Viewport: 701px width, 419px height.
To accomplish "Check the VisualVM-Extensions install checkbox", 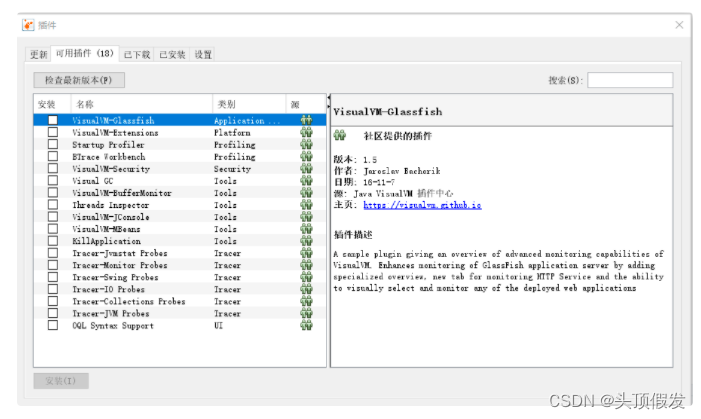I will coord(53,132).
